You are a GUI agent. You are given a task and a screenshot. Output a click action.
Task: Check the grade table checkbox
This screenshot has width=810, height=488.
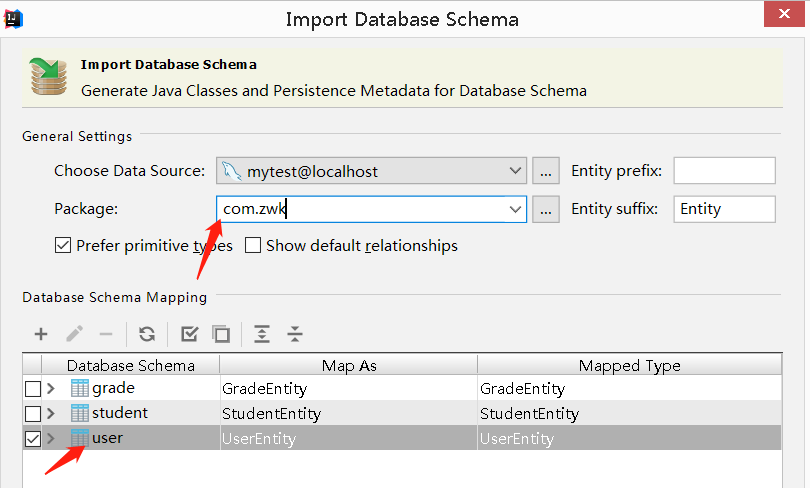[33, 388]
